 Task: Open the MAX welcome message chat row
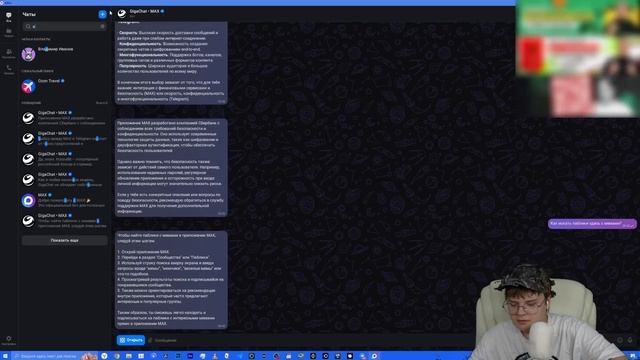(64, 200)
